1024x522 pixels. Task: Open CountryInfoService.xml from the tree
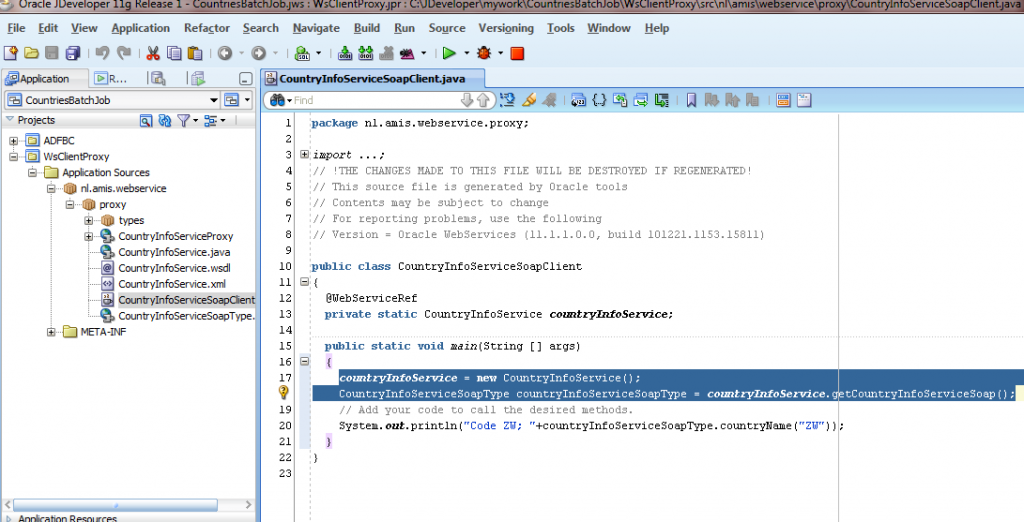(x=171, y=284)
